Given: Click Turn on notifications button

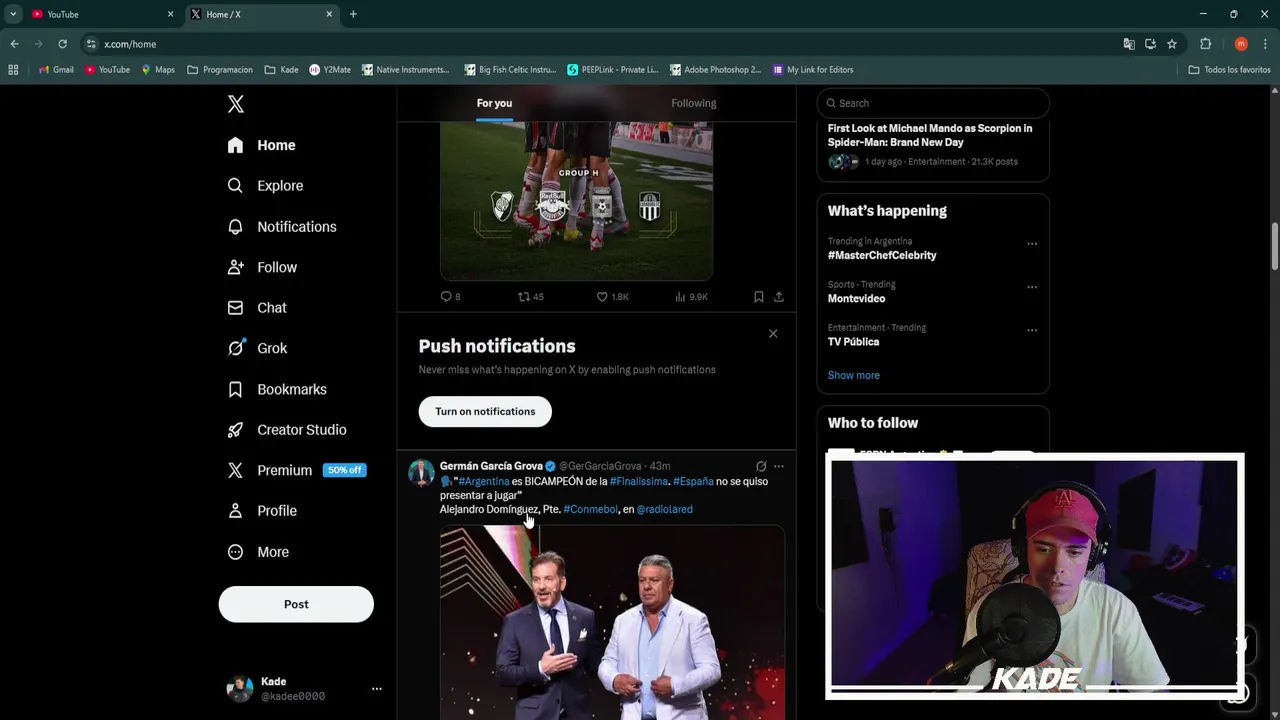Looking at the screenshot, I should [x=485, y=411].
